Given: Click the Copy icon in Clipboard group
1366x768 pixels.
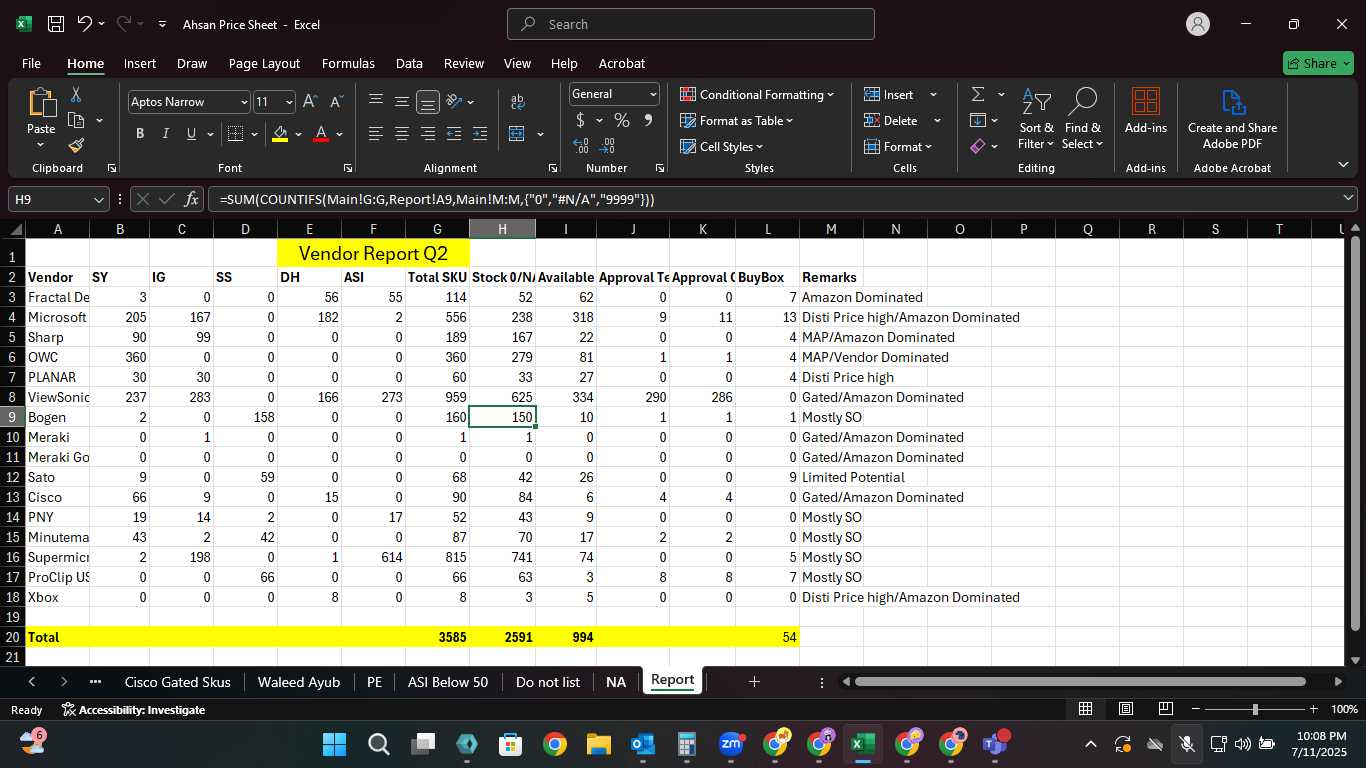Looking at the screenshot, I should tap(76, 120).
